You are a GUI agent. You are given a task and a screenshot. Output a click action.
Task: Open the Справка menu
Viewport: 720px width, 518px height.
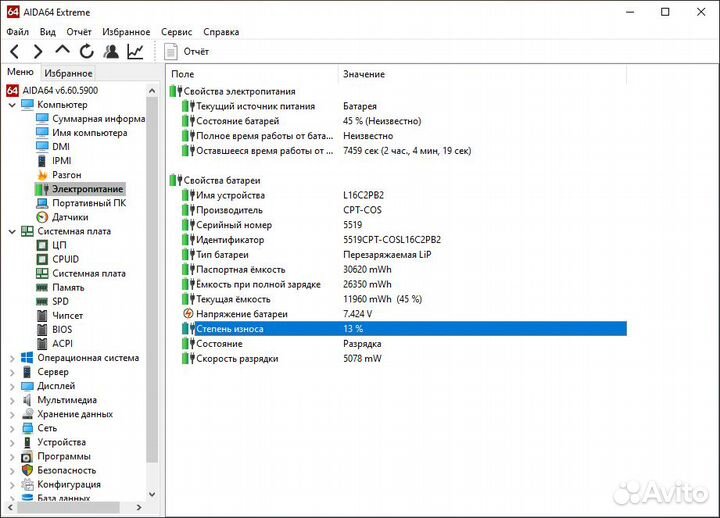[x=221, y=32]
